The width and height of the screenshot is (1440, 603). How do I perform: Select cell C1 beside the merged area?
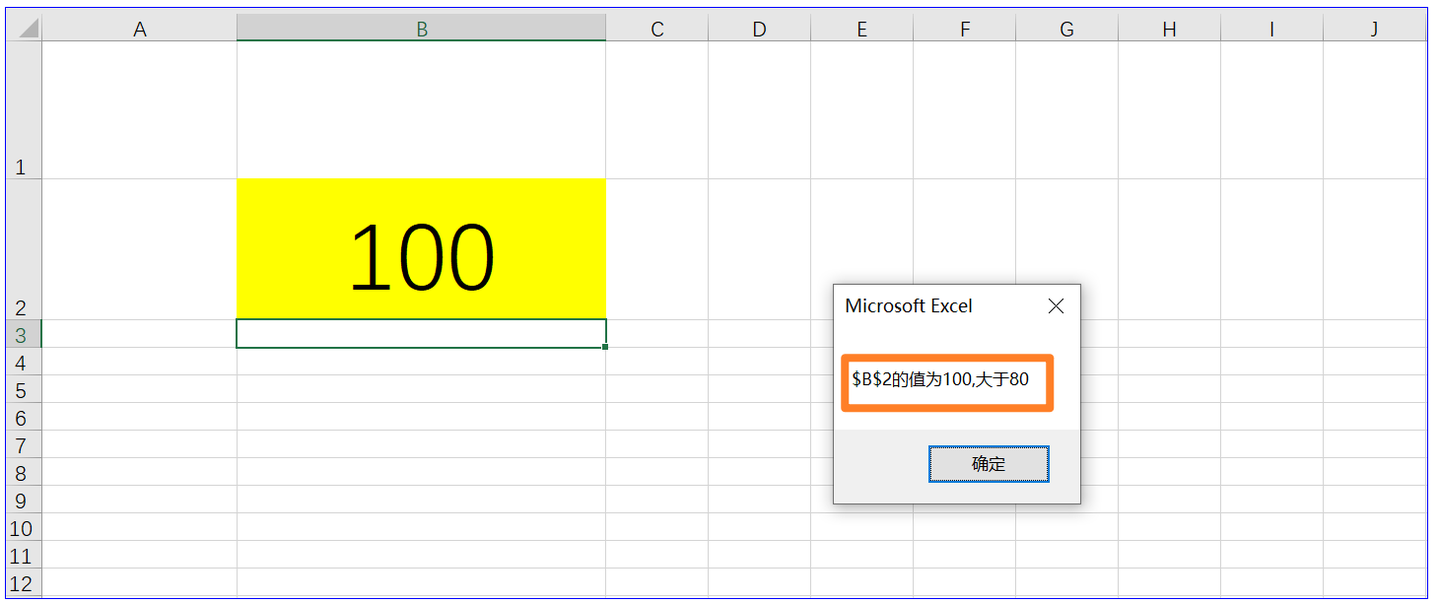(657, 110)
